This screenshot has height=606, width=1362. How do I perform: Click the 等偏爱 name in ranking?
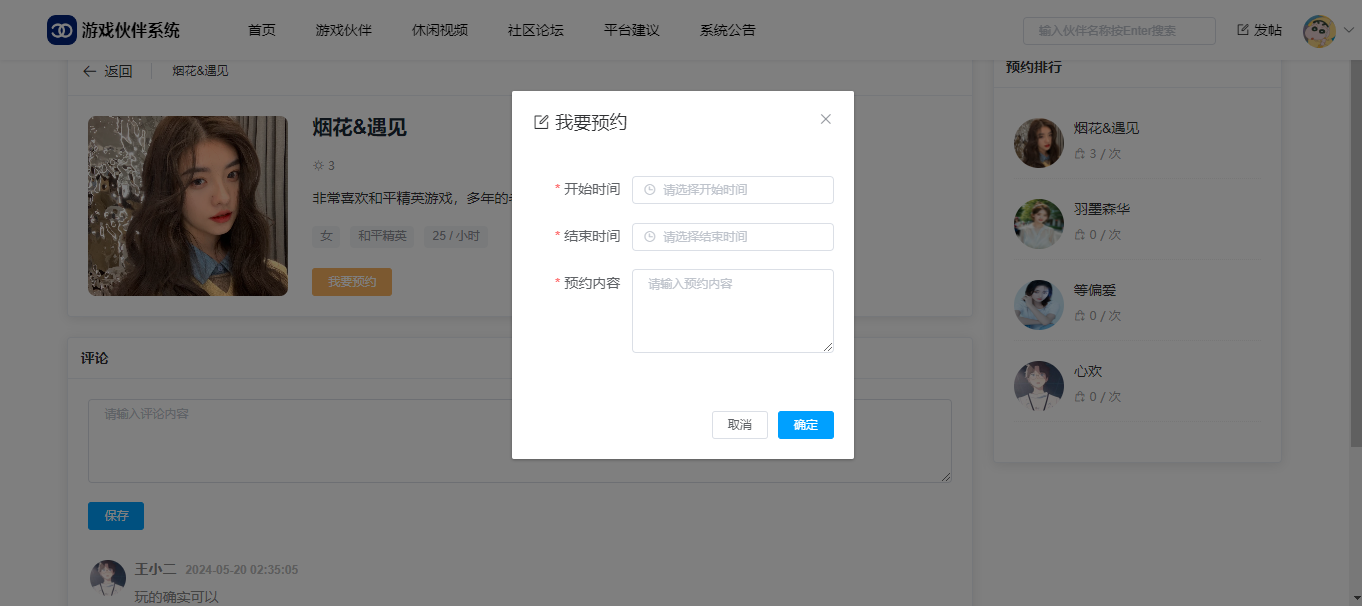pyautogui.click(x=1095, y=290)
